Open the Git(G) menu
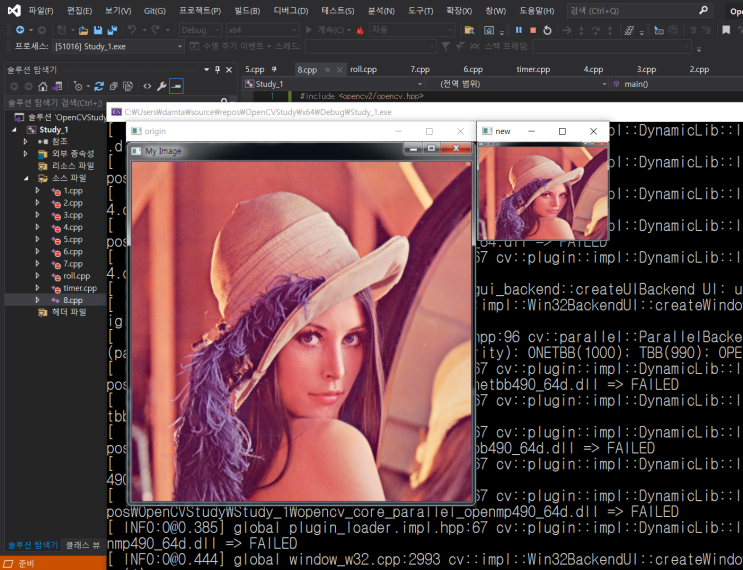The height and width of the screenshot is (570, 743). click(154, 10)
